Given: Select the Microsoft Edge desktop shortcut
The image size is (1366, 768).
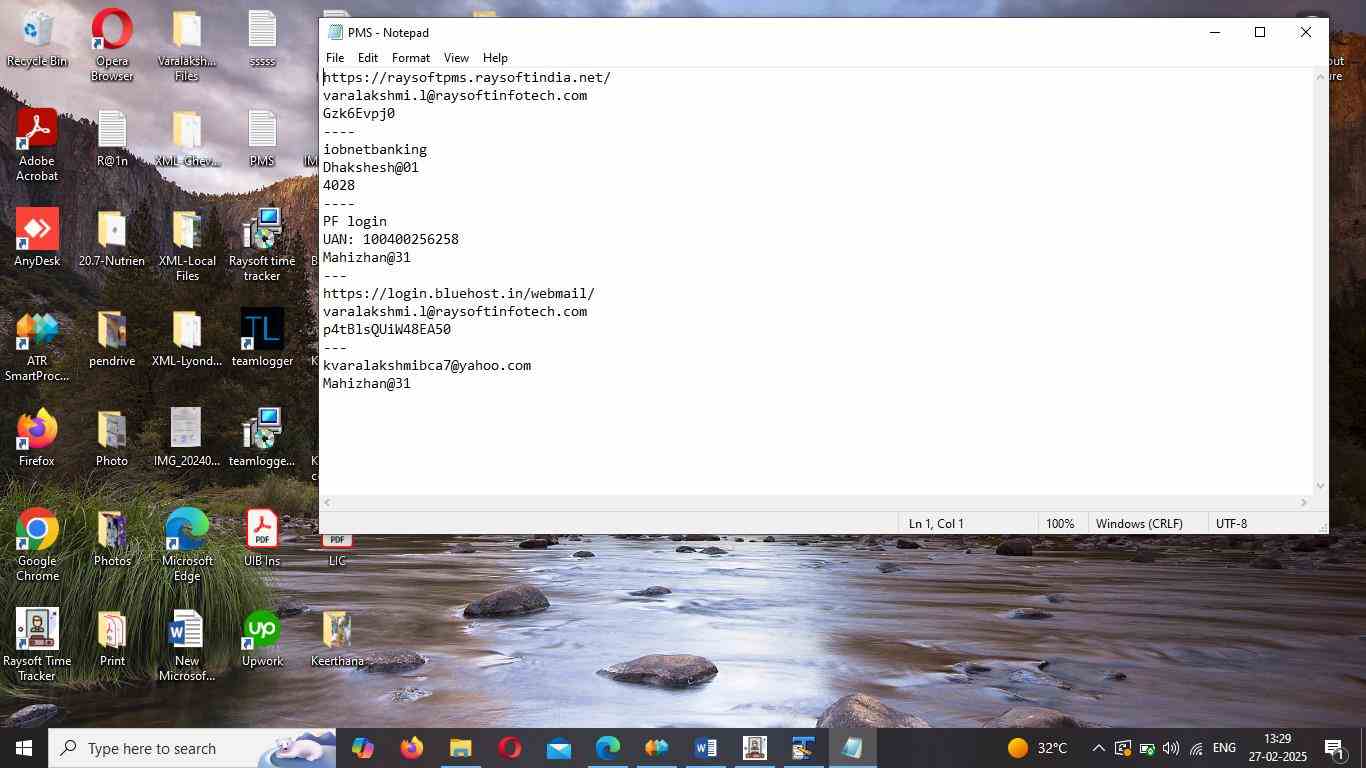Looking at the screenshot, I should point(187,546).
